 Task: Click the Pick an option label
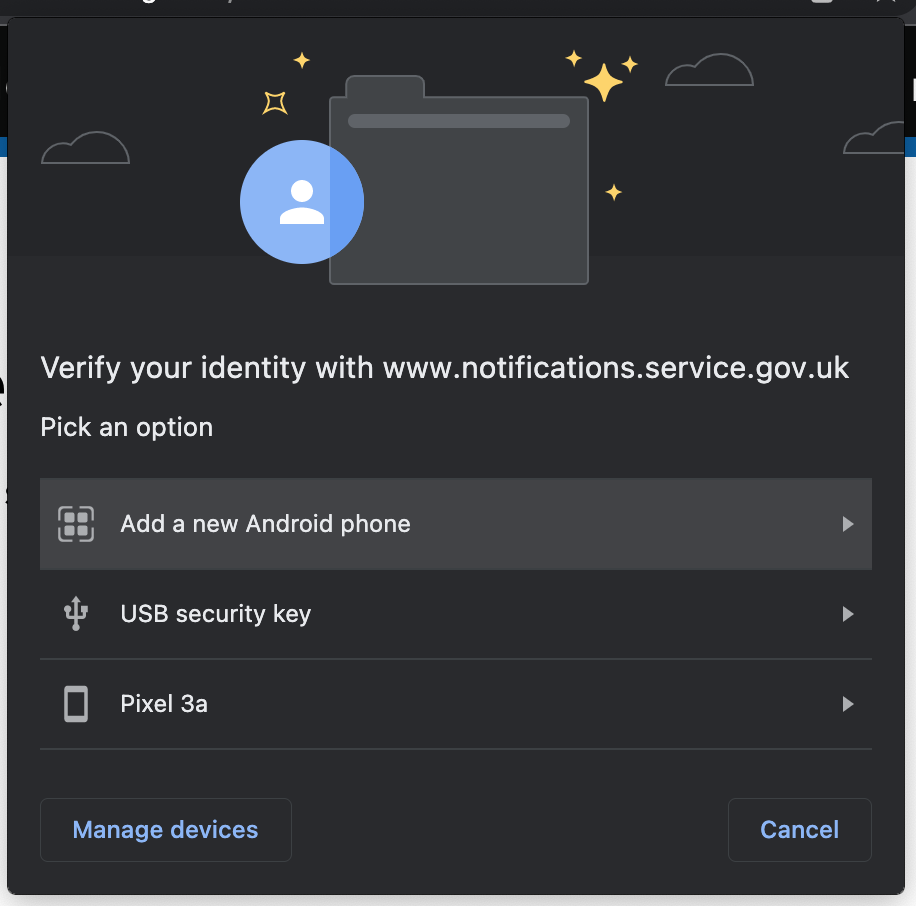(127, 427)
